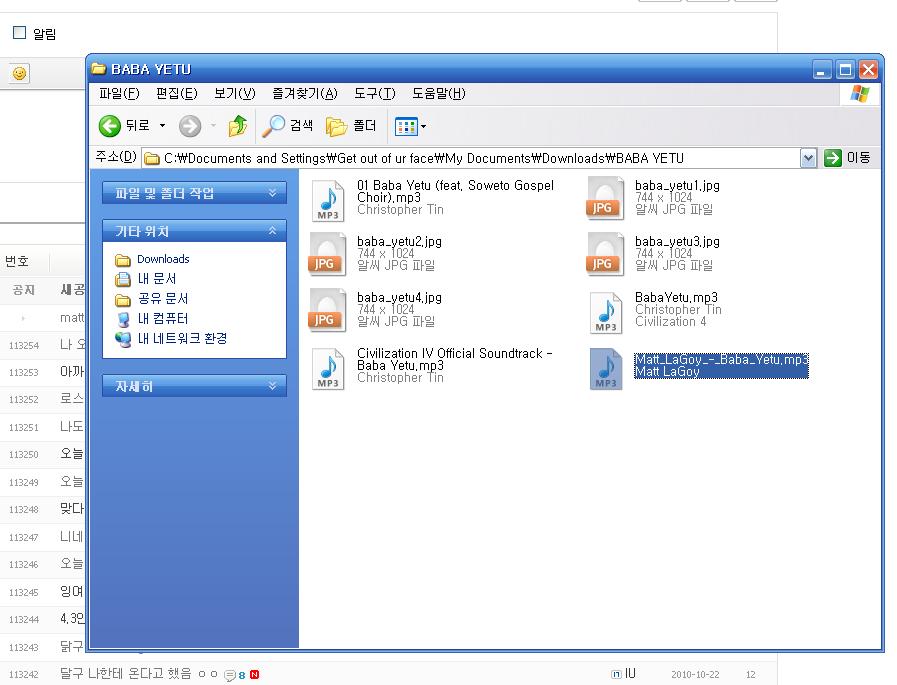The height and width of the screenshot is (685, 897).
Task: Select the baba_yetu4.jpg file icon
Action: [x=327, y=310]
